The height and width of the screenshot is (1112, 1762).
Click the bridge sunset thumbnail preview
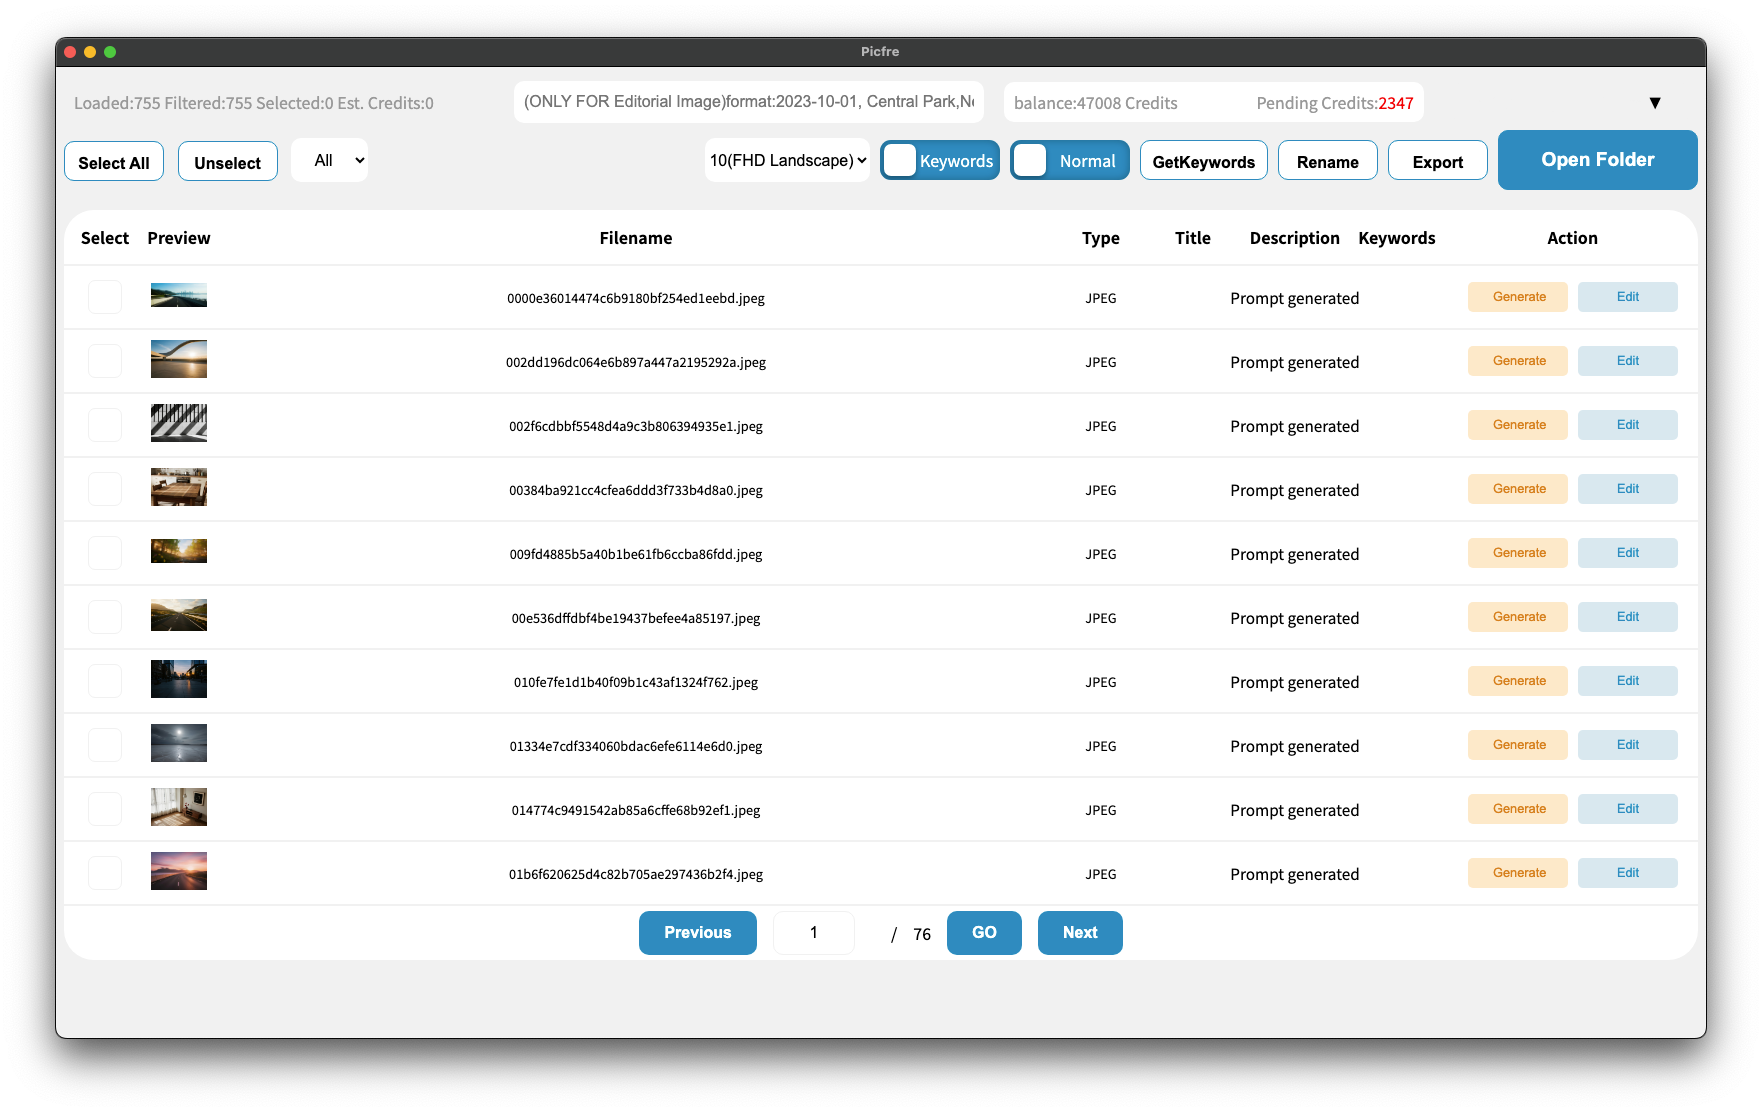click(179, 359)
